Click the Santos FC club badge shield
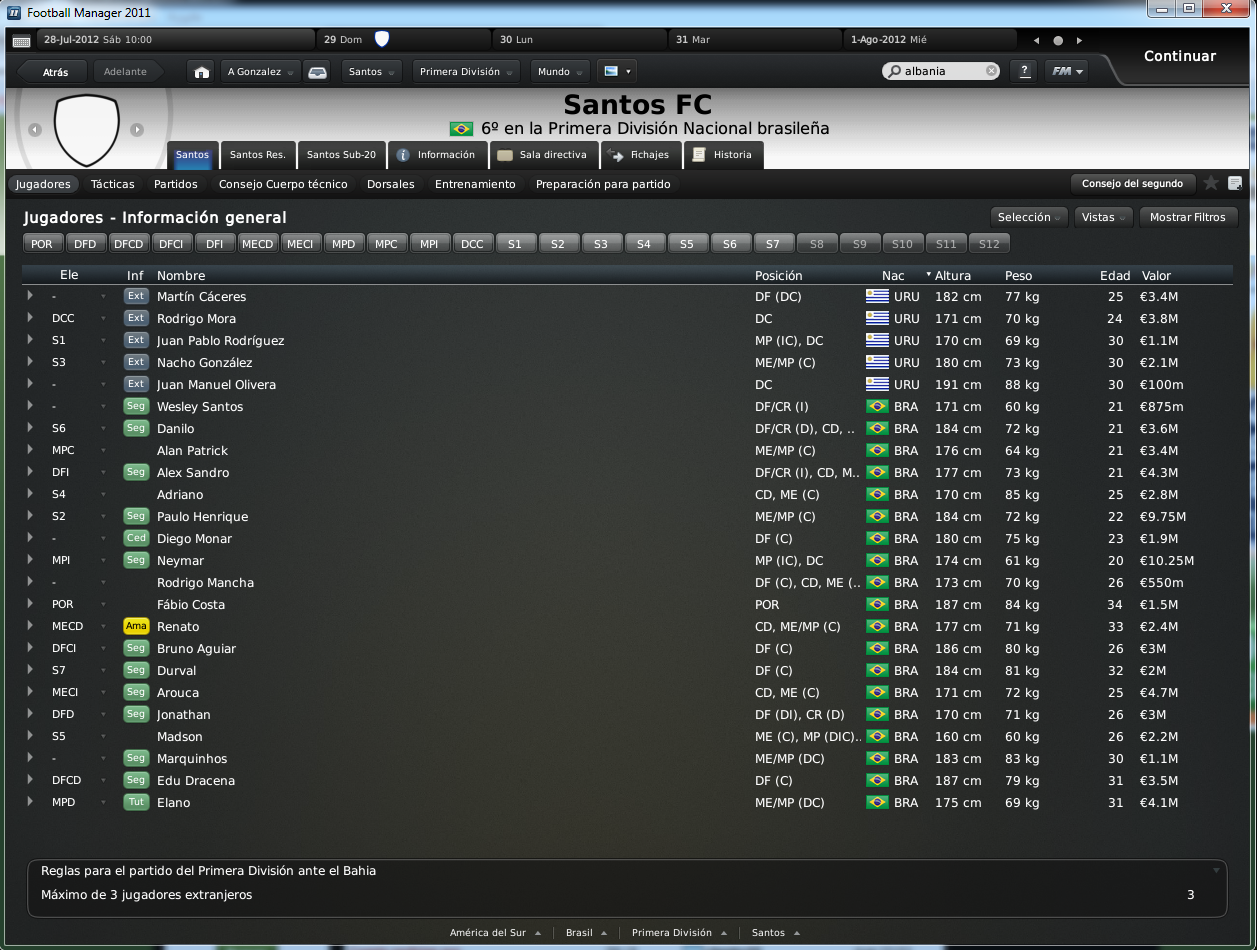This screenshot has height=950, width=1257. pyautogui.click(x=86, y=130)
